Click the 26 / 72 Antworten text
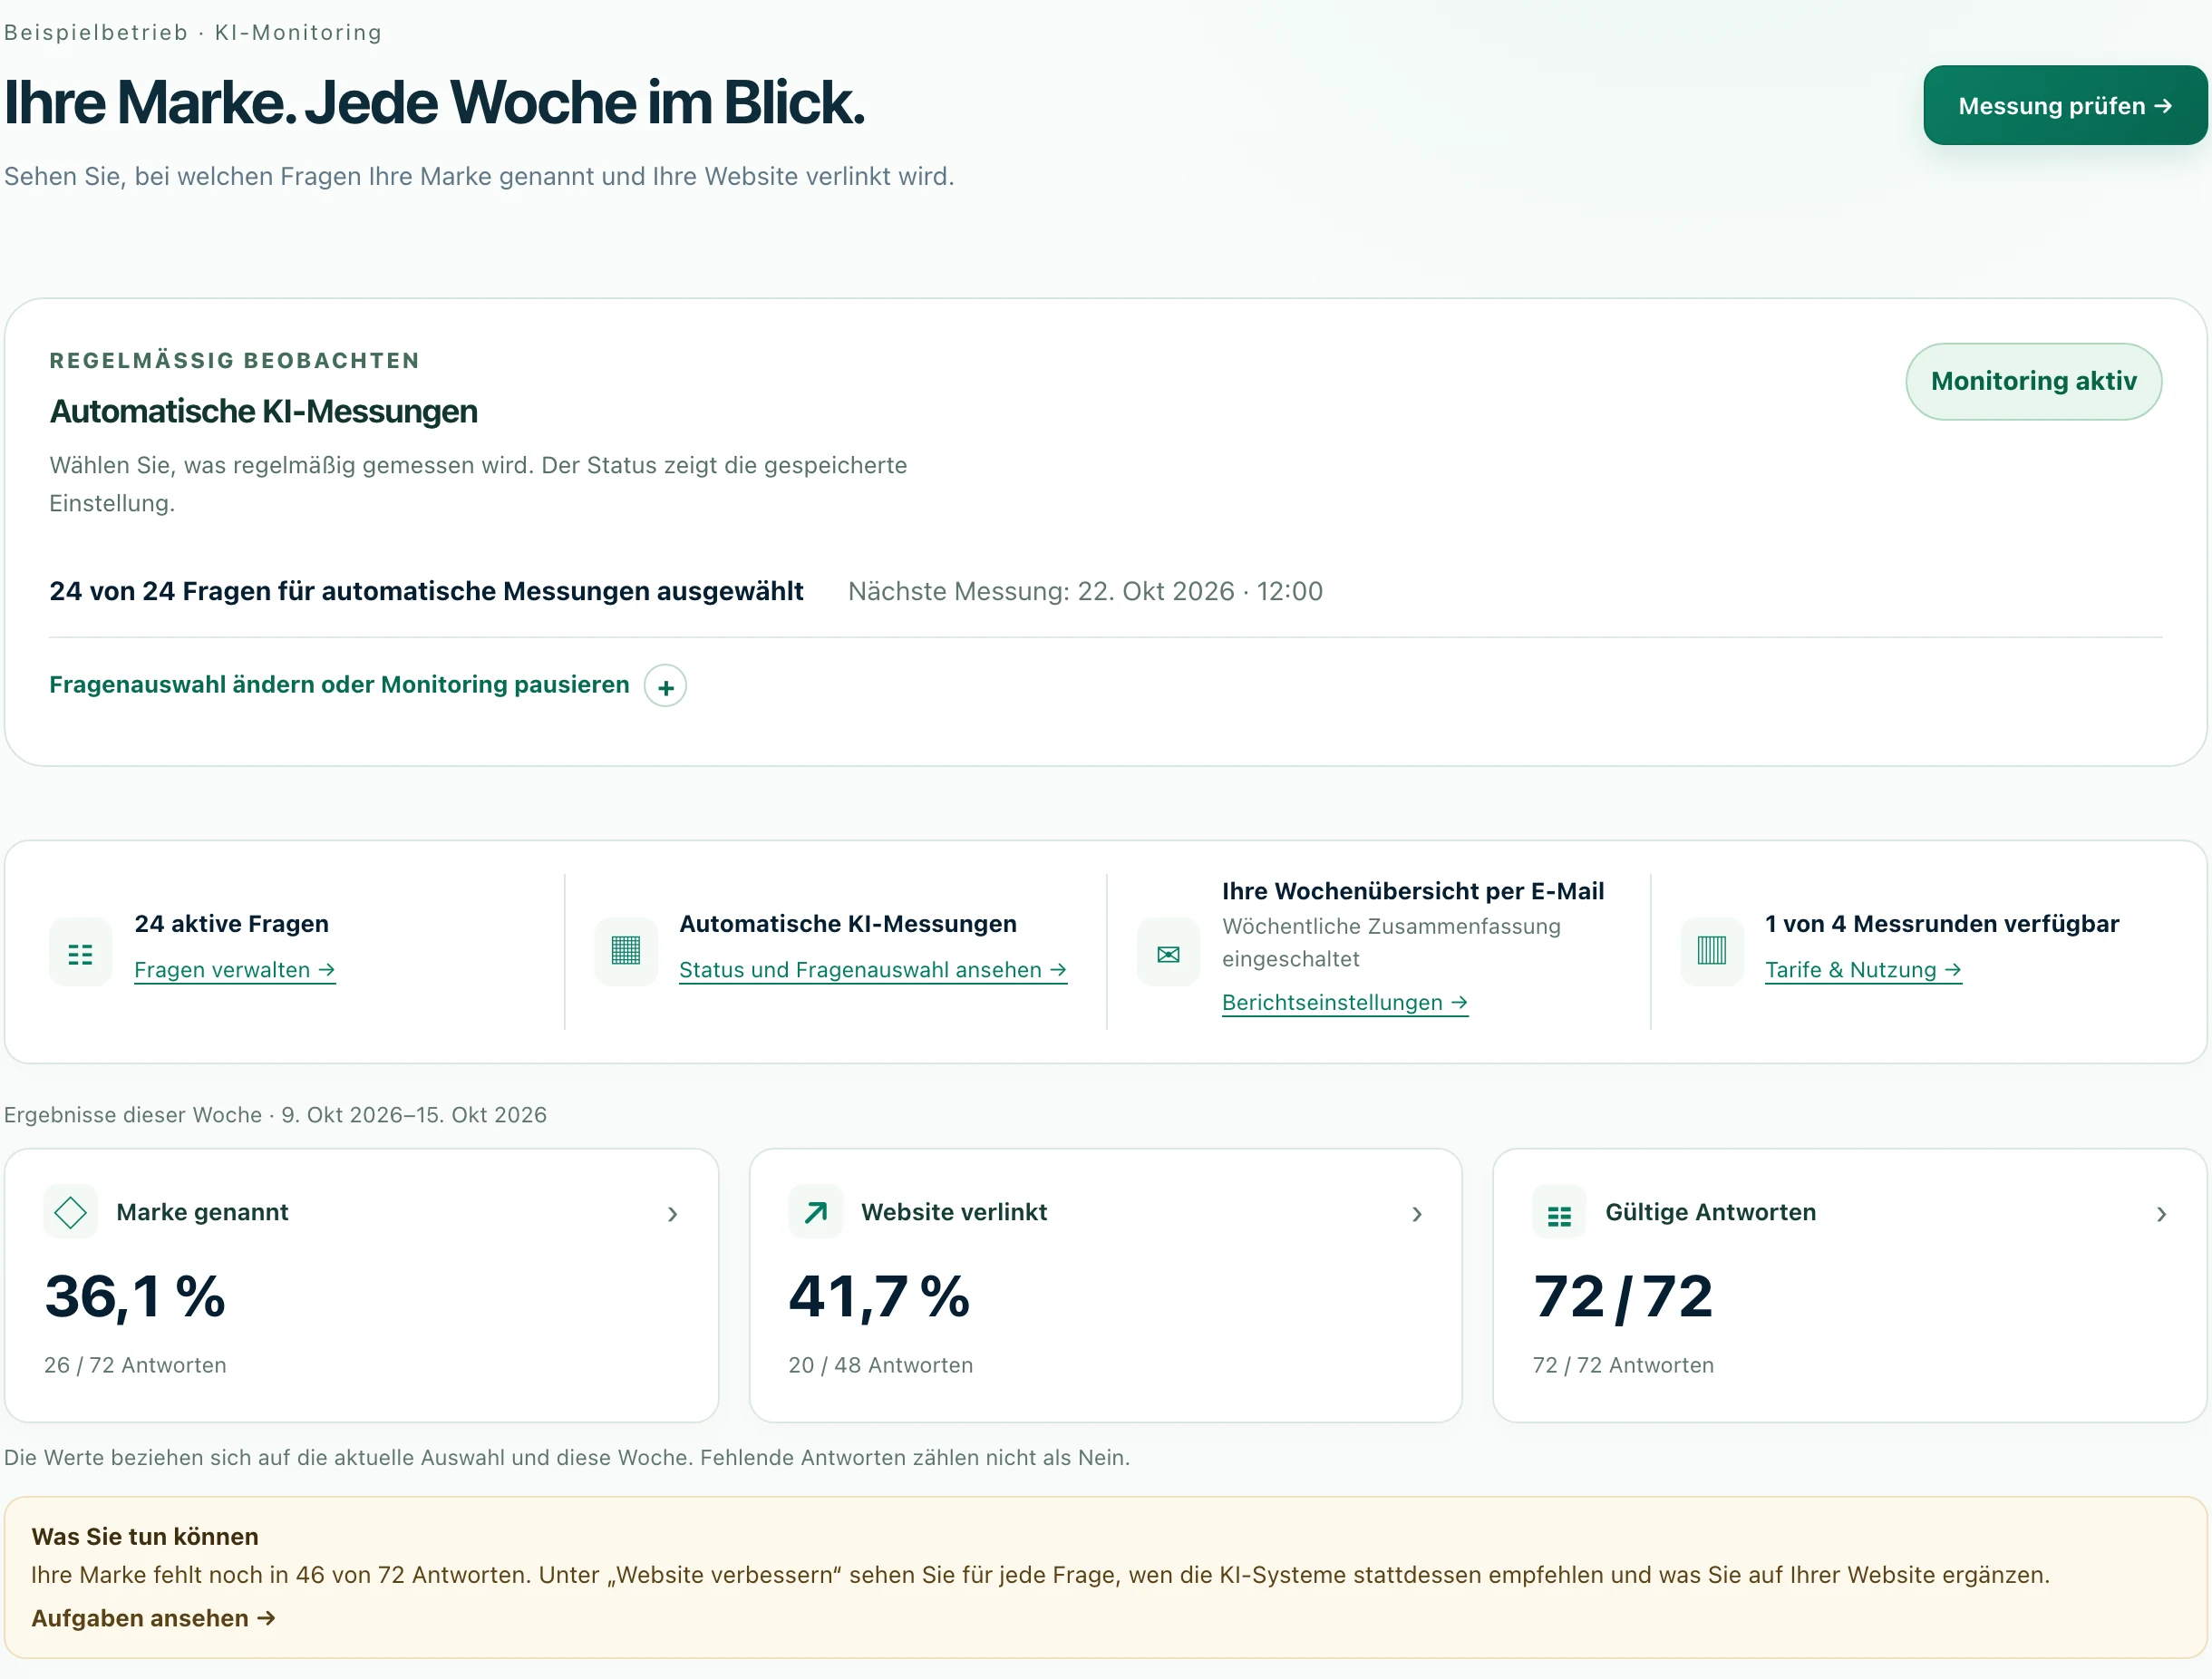2212x1679 pixels. click(135, 1365)
